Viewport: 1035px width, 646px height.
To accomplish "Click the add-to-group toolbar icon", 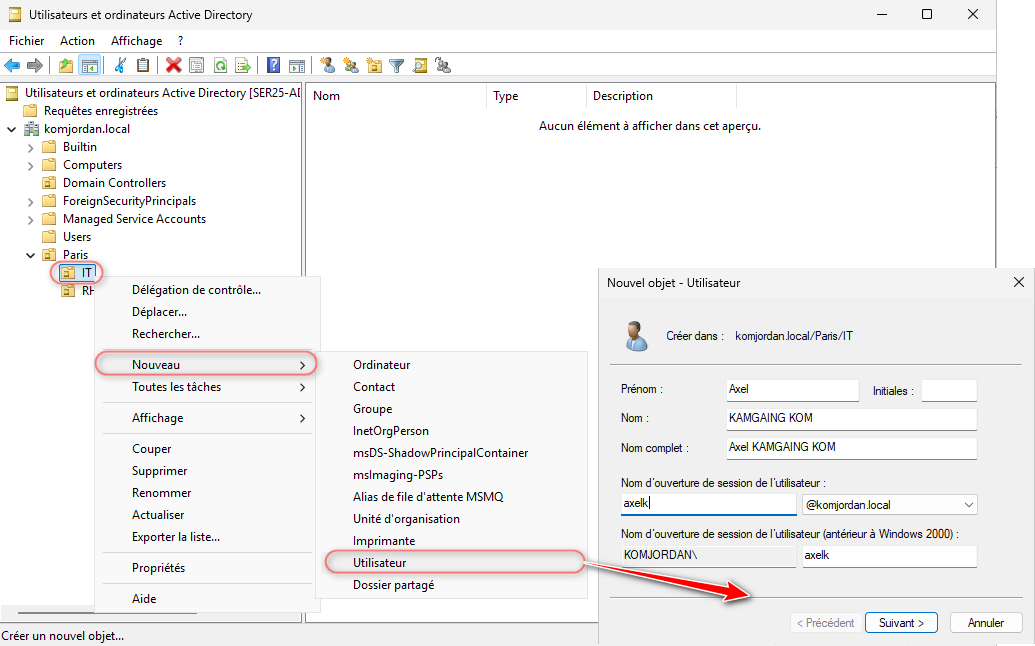I will [x=443, y=65].
